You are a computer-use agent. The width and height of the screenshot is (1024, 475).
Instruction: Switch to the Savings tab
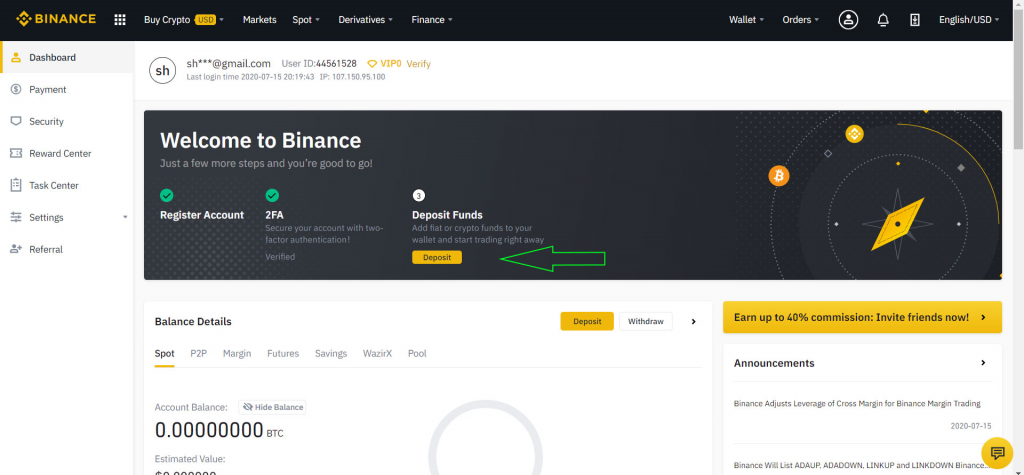click(331, 353)
